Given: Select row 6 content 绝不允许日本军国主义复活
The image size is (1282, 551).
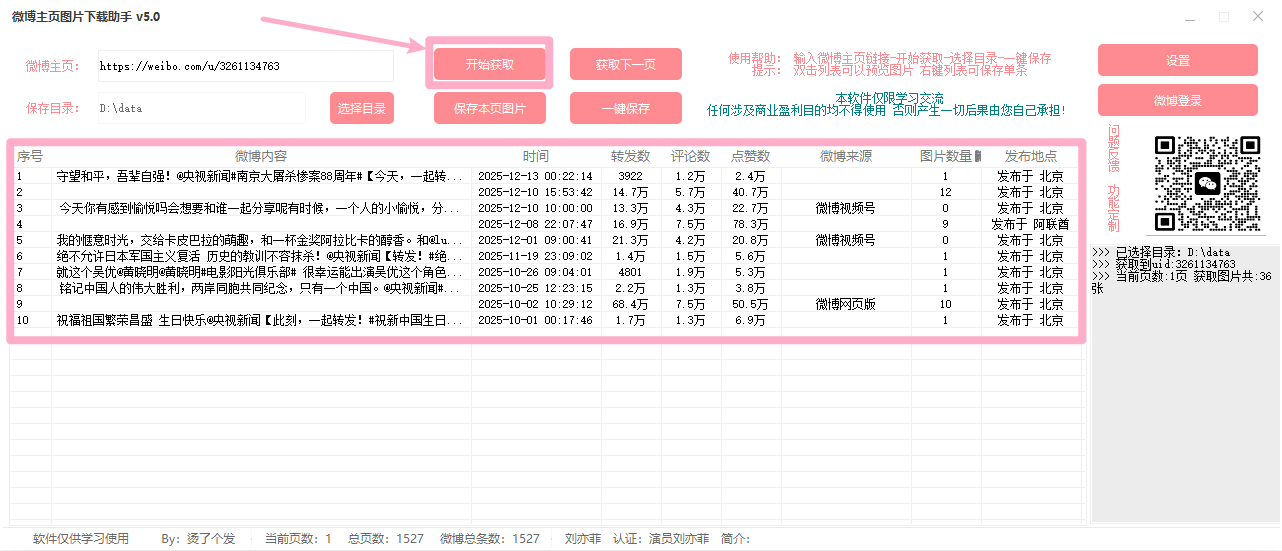Looking at the screenshot, I should [261, 256].
